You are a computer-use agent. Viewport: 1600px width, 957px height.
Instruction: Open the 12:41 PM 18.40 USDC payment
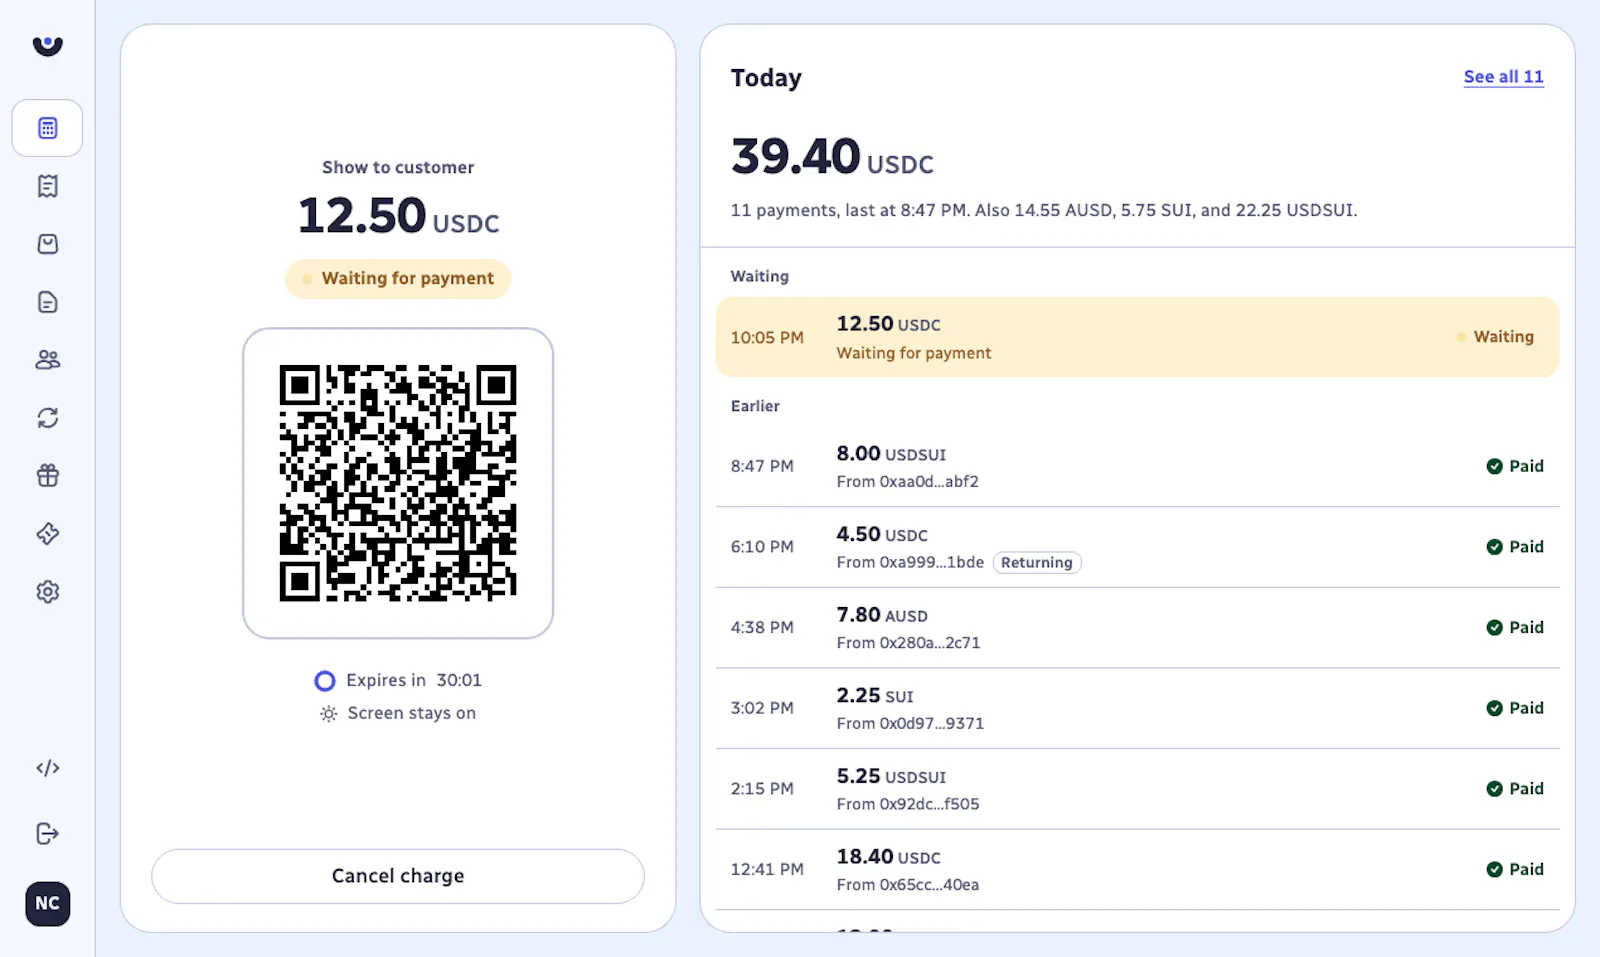point(1137,870)
